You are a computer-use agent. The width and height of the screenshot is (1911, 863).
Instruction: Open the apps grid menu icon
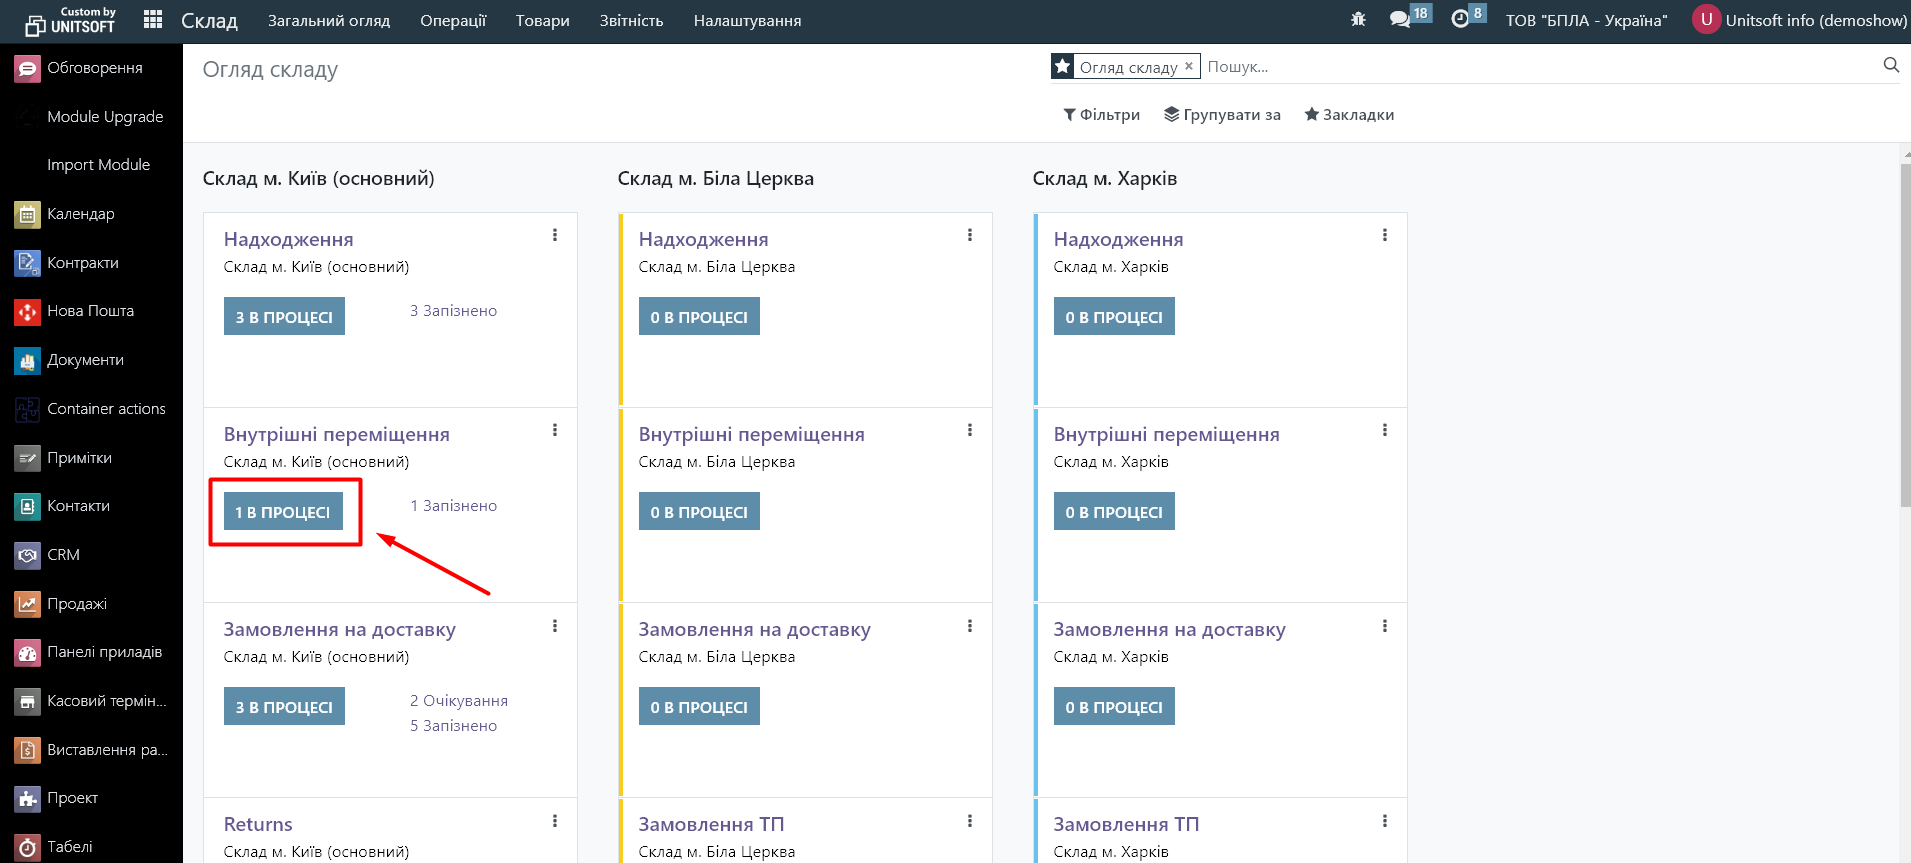coord(153,20)
